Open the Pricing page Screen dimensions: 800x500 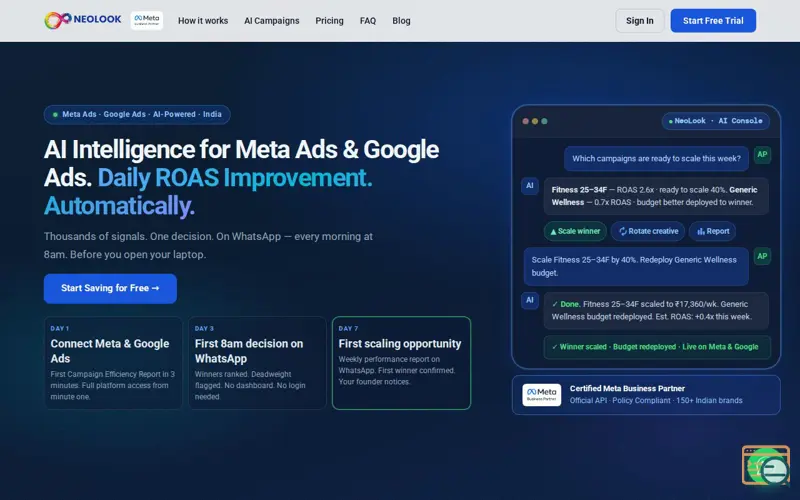329,21
